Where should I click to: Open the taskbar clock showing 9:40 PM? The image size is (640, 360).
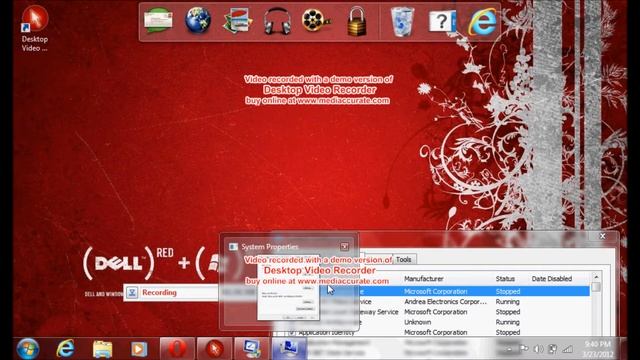598,349
